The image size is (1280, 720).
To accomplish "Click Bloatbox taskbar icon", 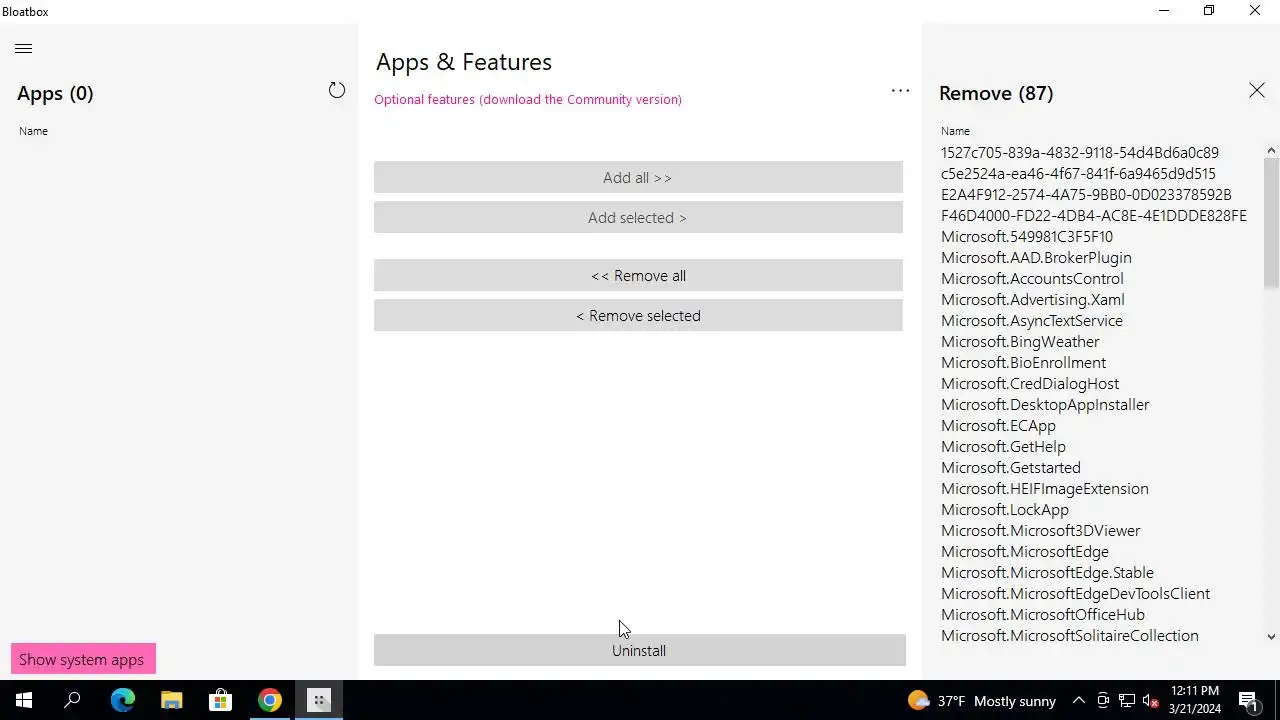I will (x=319, y=700).
